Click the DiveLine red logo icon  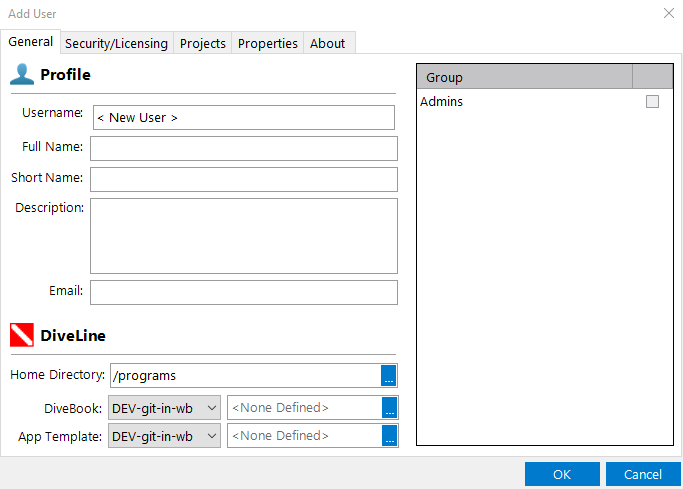tap(22, 335)
